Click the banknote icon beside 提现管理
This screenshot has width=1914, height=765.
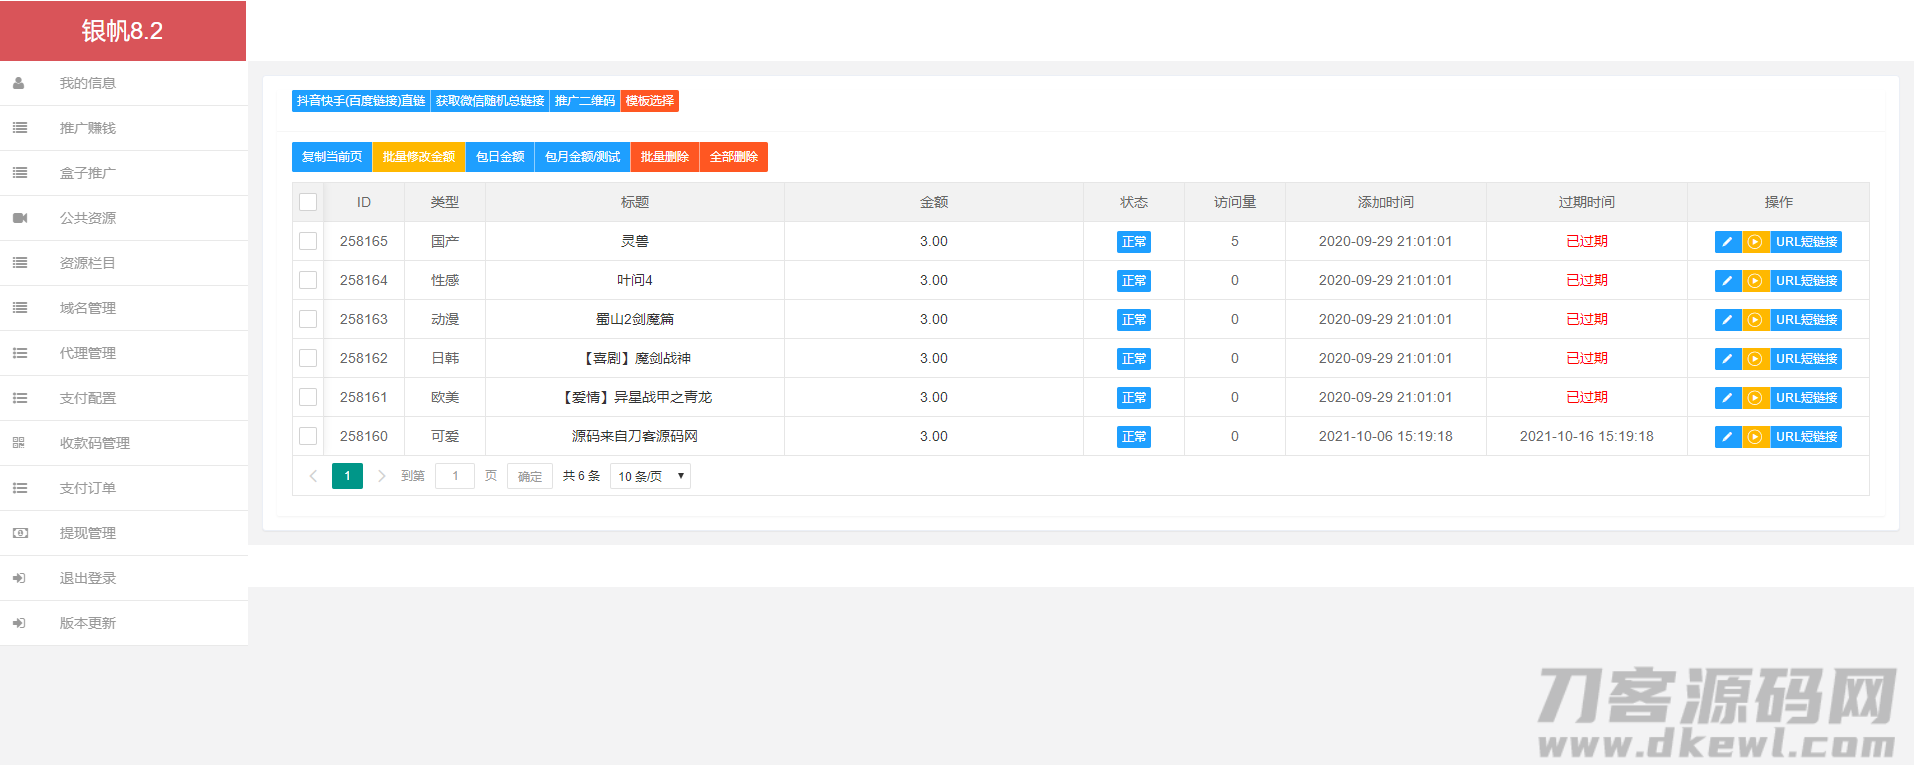[x=20, y=533]
